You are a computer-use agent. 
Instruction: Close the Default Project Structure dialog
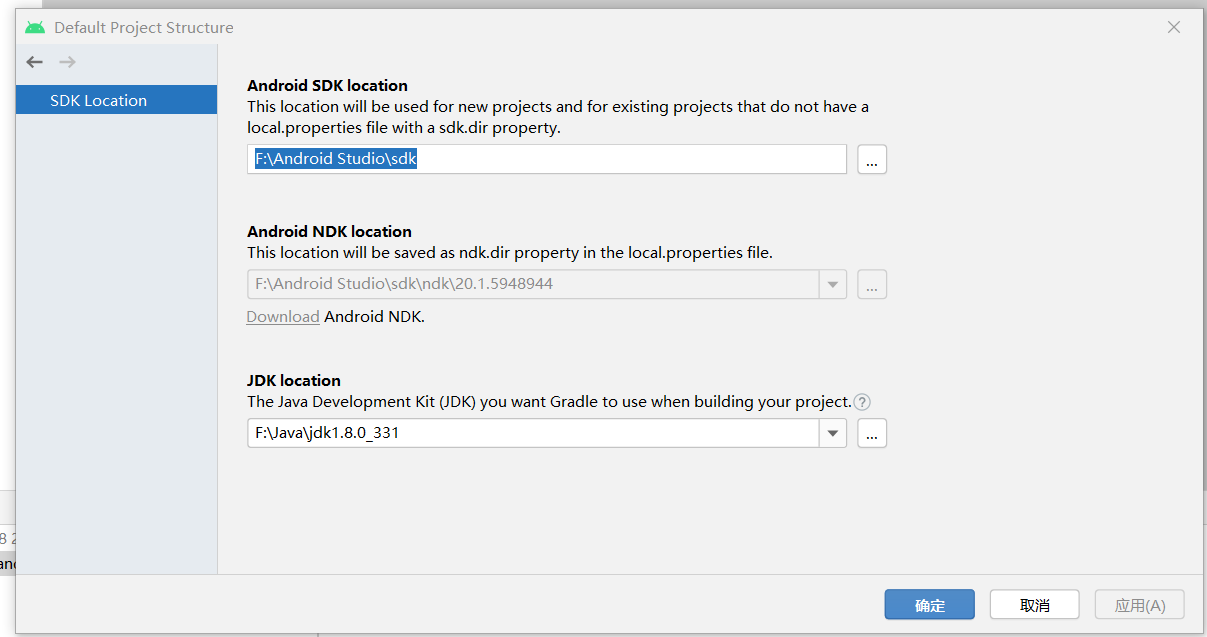(x=1174, y=27)
